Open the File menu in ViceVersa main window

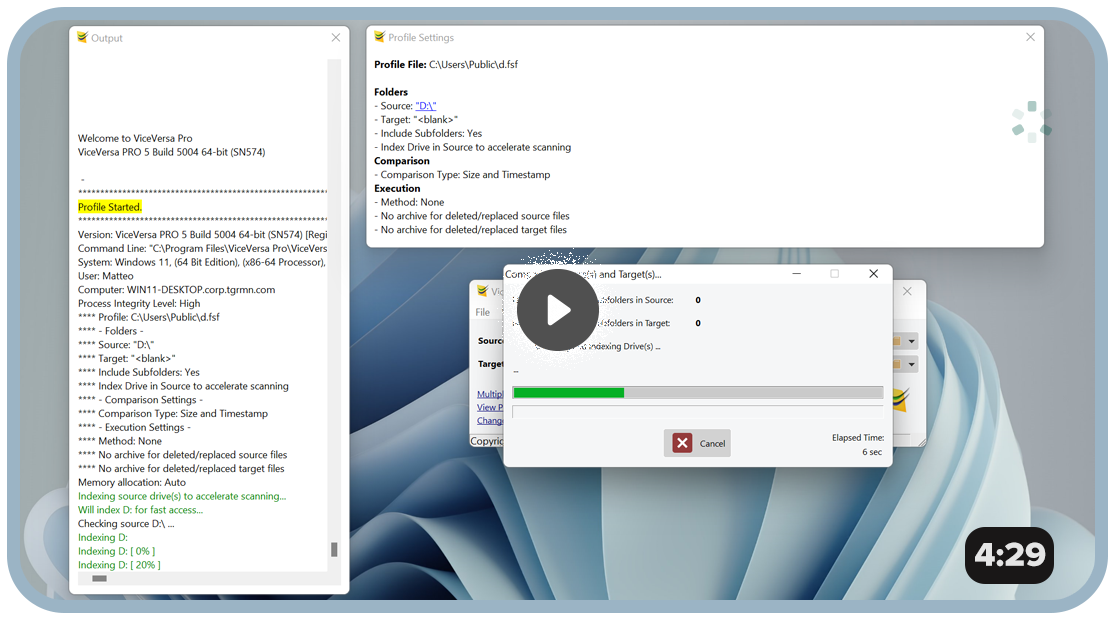[483, 312]
